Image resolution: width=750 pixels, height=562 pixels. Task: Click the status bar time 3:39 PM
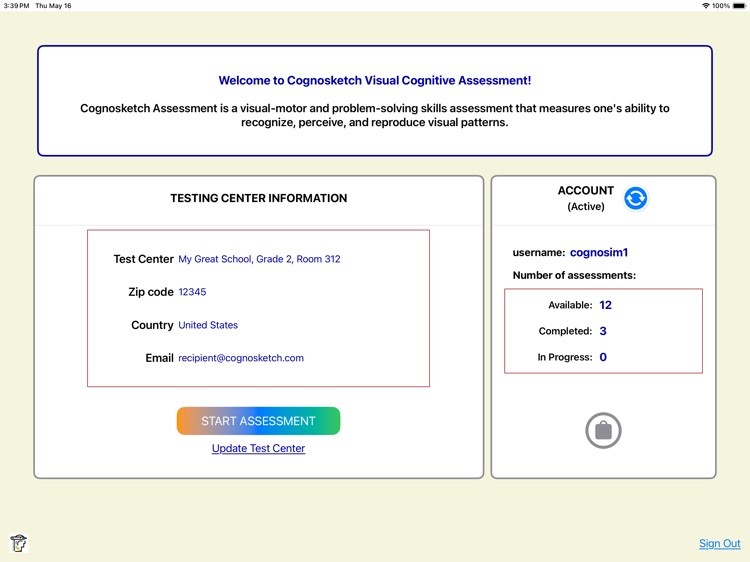pos(16,6)
